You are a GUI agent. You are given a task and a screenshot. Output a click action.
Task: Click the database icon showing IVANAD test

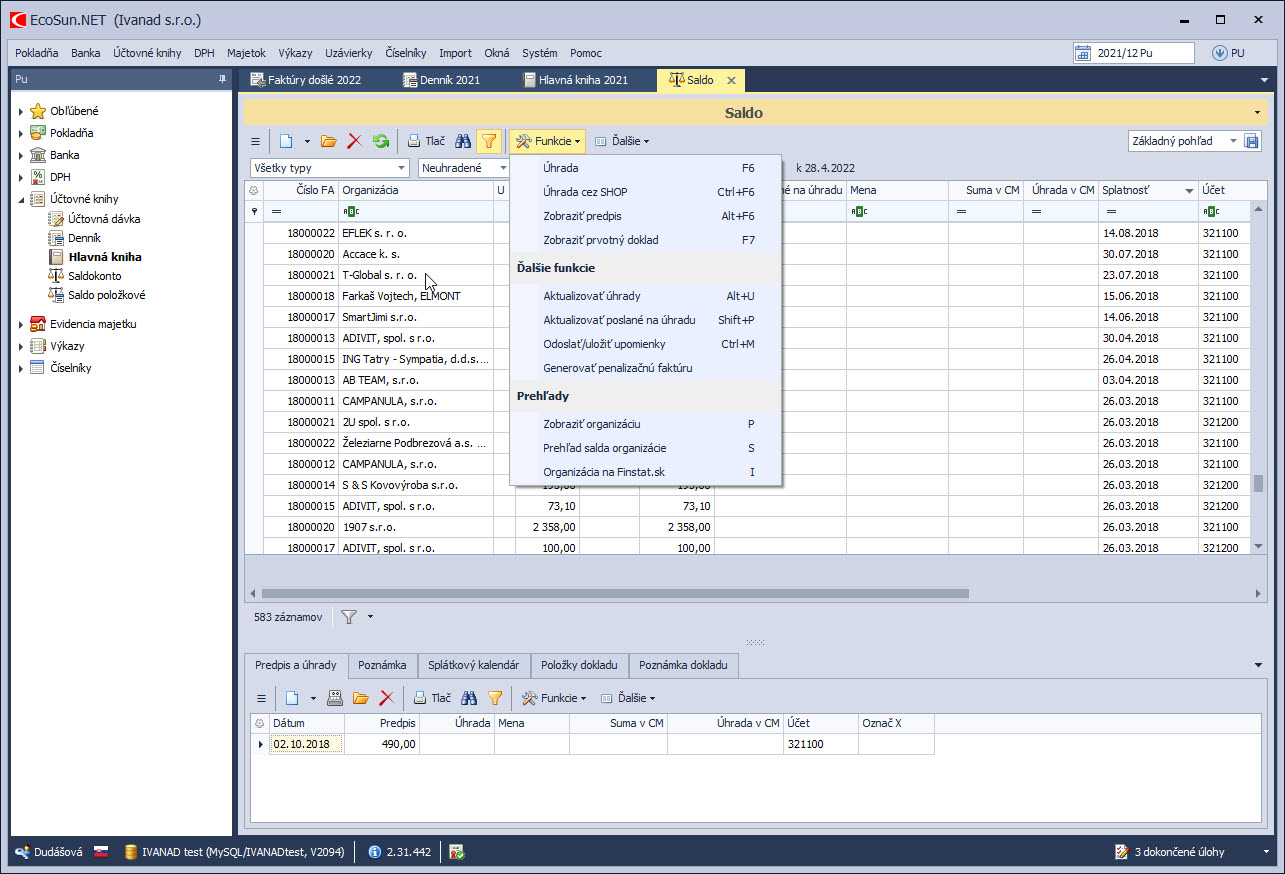[129, 851]
